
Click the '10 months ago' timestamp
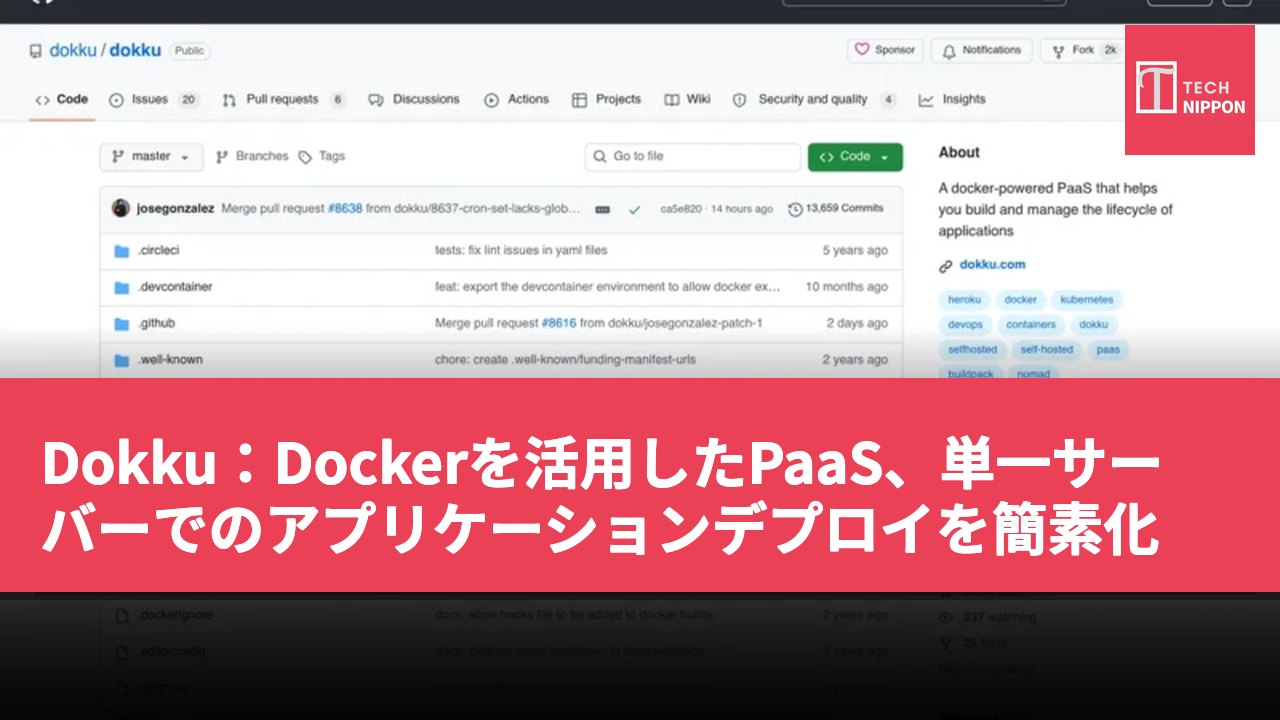847,287
